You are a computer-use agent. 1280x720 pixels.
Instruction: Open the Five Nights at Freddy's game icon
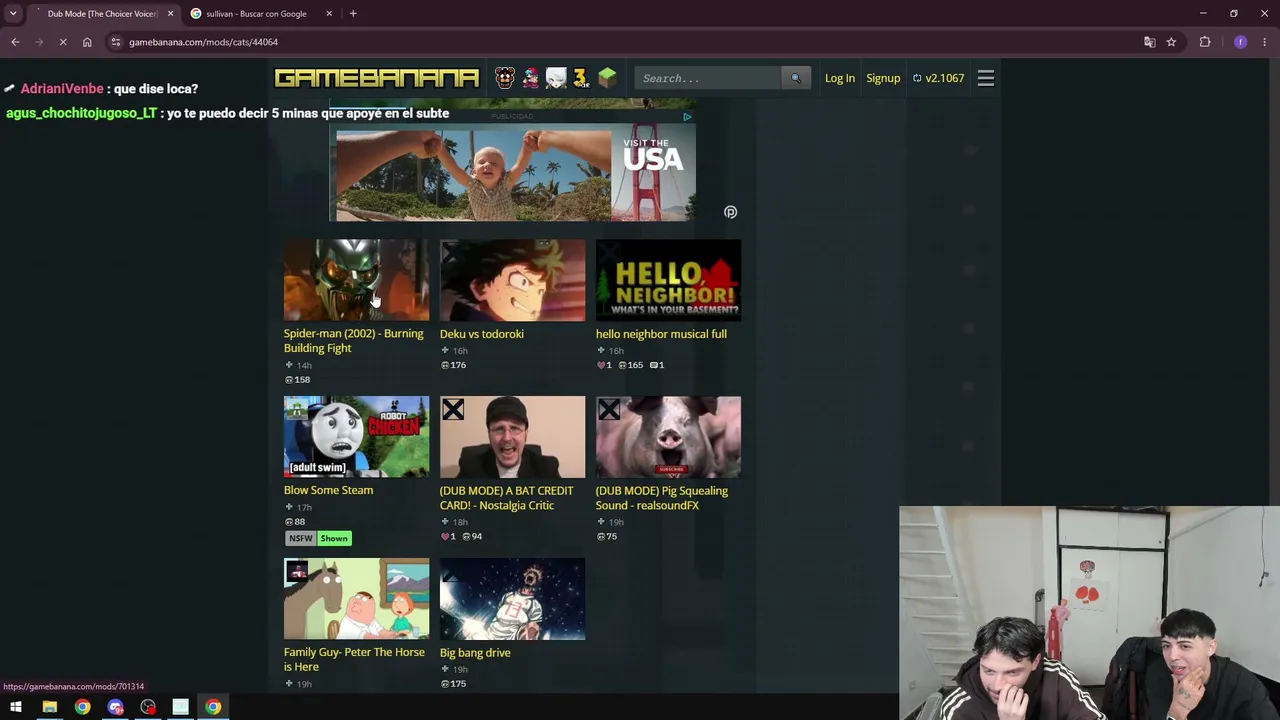tap(505, 78)
